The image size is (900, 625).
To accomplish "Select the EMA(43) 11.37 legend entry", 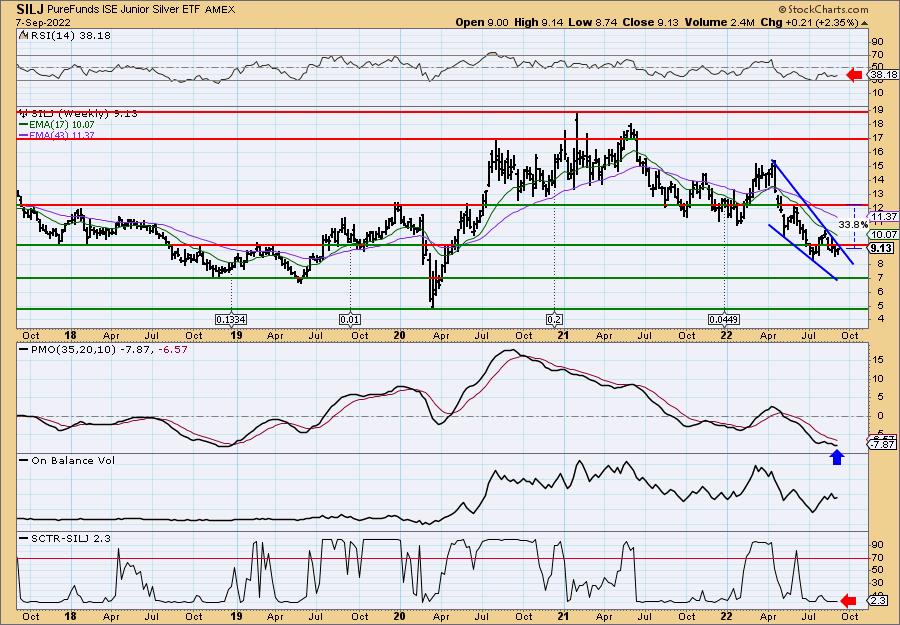I will (57, 135).
